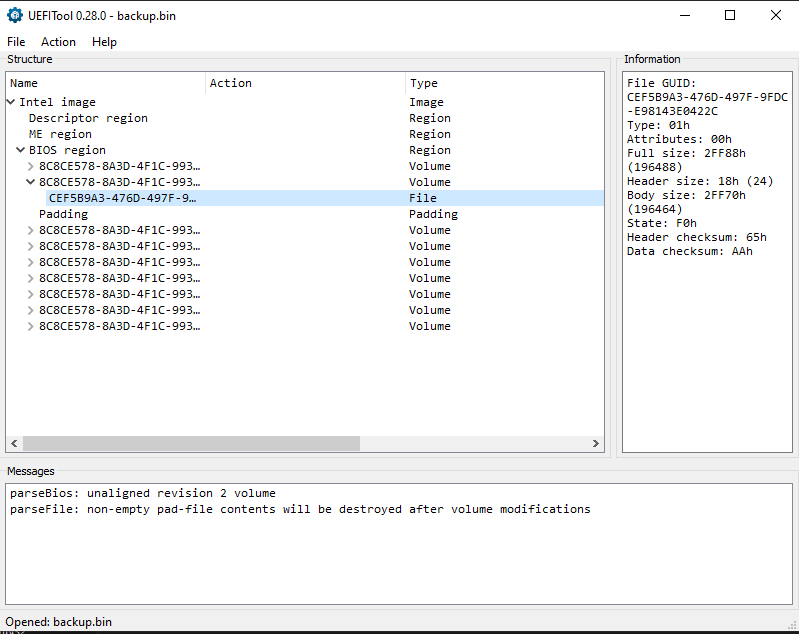Click the 'Type: 01h' line in Information
799x634 pixels.
point(658,125)
